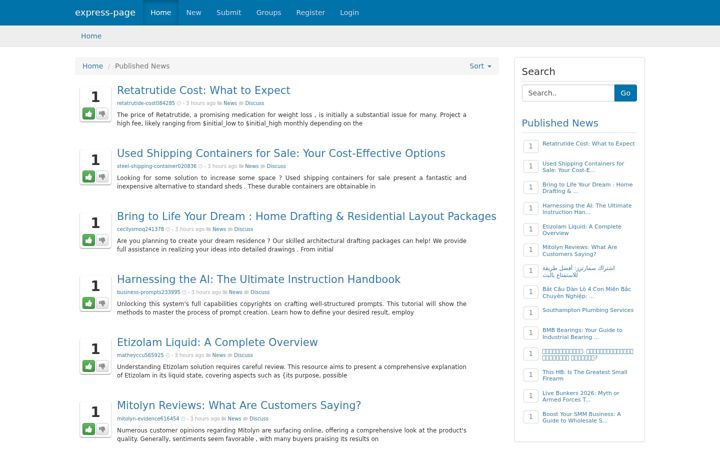720x450 pixels.
Task: Open the New navigation tab
Action: pyautogui.click(x=193, y=12)
